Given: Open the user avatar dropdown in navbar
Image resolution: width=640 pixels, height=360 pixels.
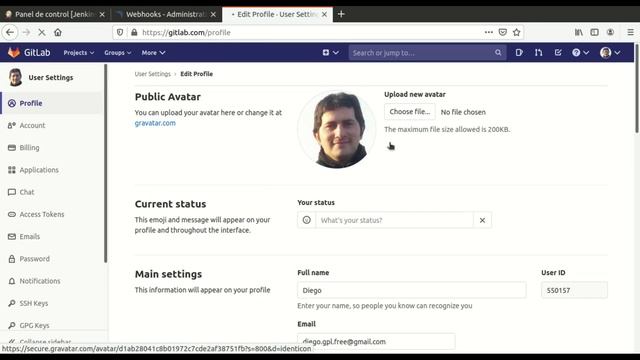Looking at the screenshot, I should click(x=610, y=53).
